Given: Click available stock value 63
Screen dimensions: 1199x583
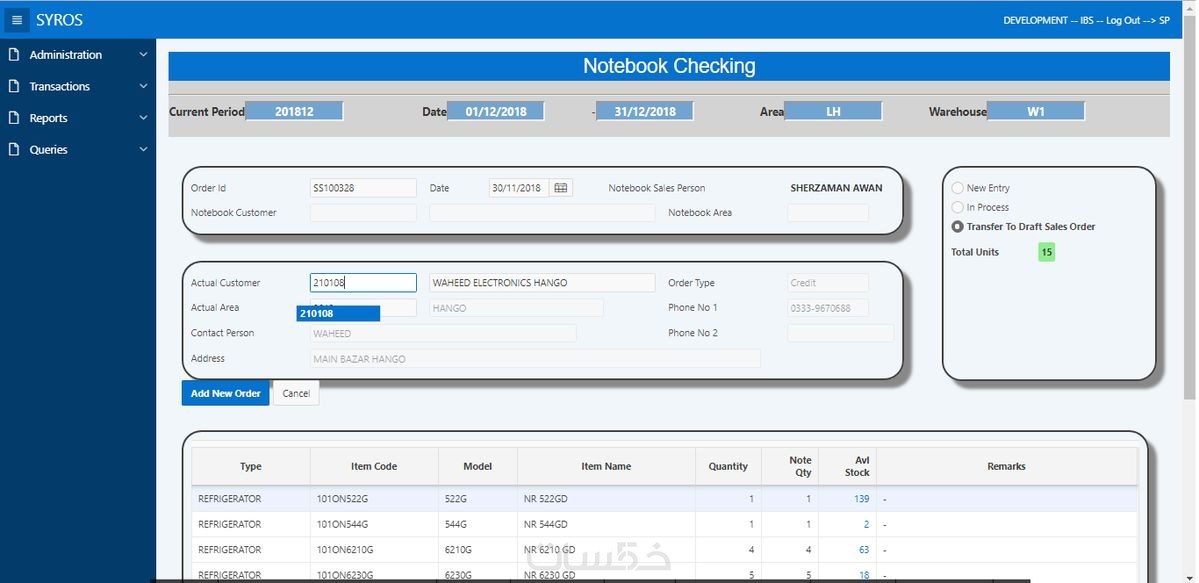Looking at the screenshot, I should point(864,549).
